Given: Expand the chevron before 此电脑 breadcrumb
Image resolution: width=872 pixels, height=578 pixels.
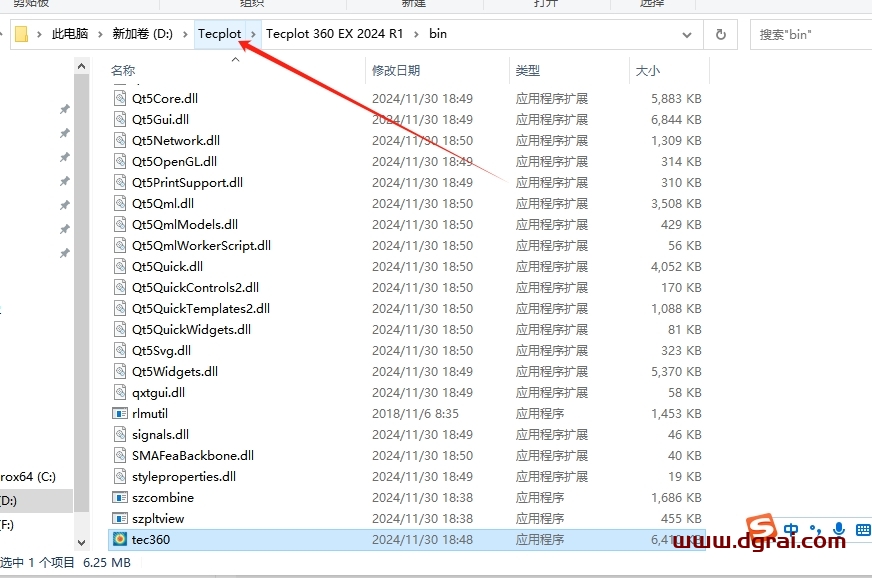Looking at the screenshot, I should 39,34.
